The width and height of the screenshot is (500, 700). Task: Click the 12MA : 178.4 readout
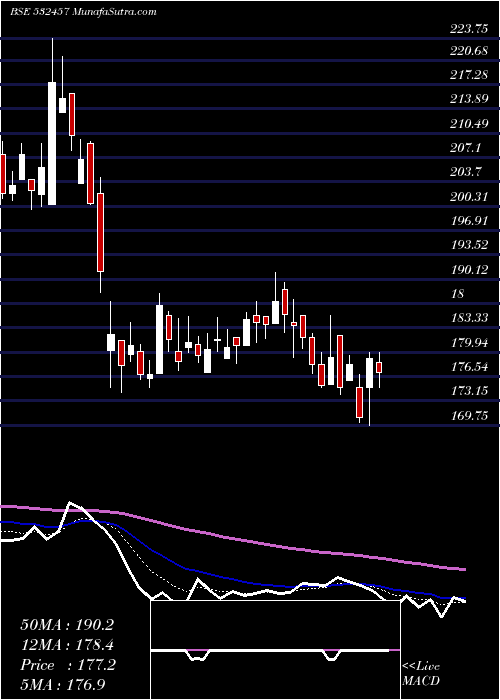pos(67,644)
